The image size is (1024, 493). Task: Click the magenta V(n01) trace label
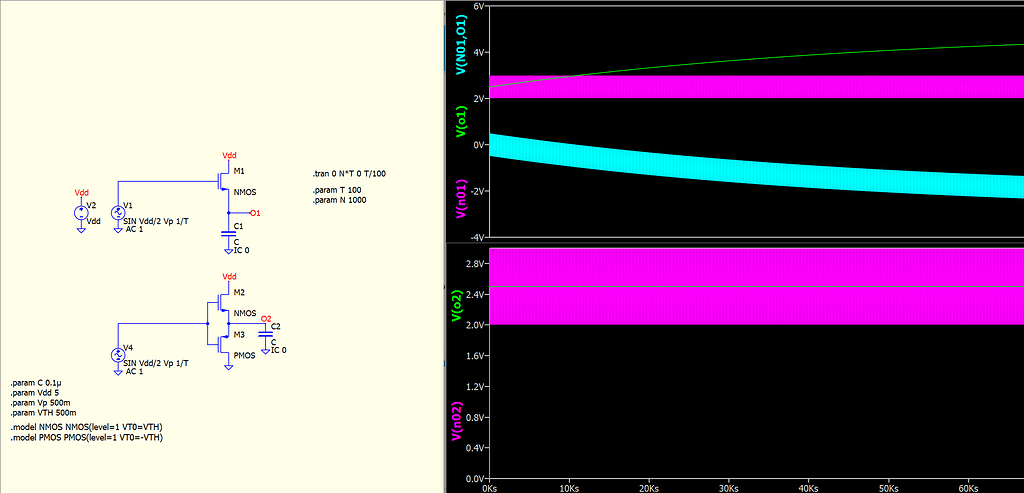click(460, 198)
